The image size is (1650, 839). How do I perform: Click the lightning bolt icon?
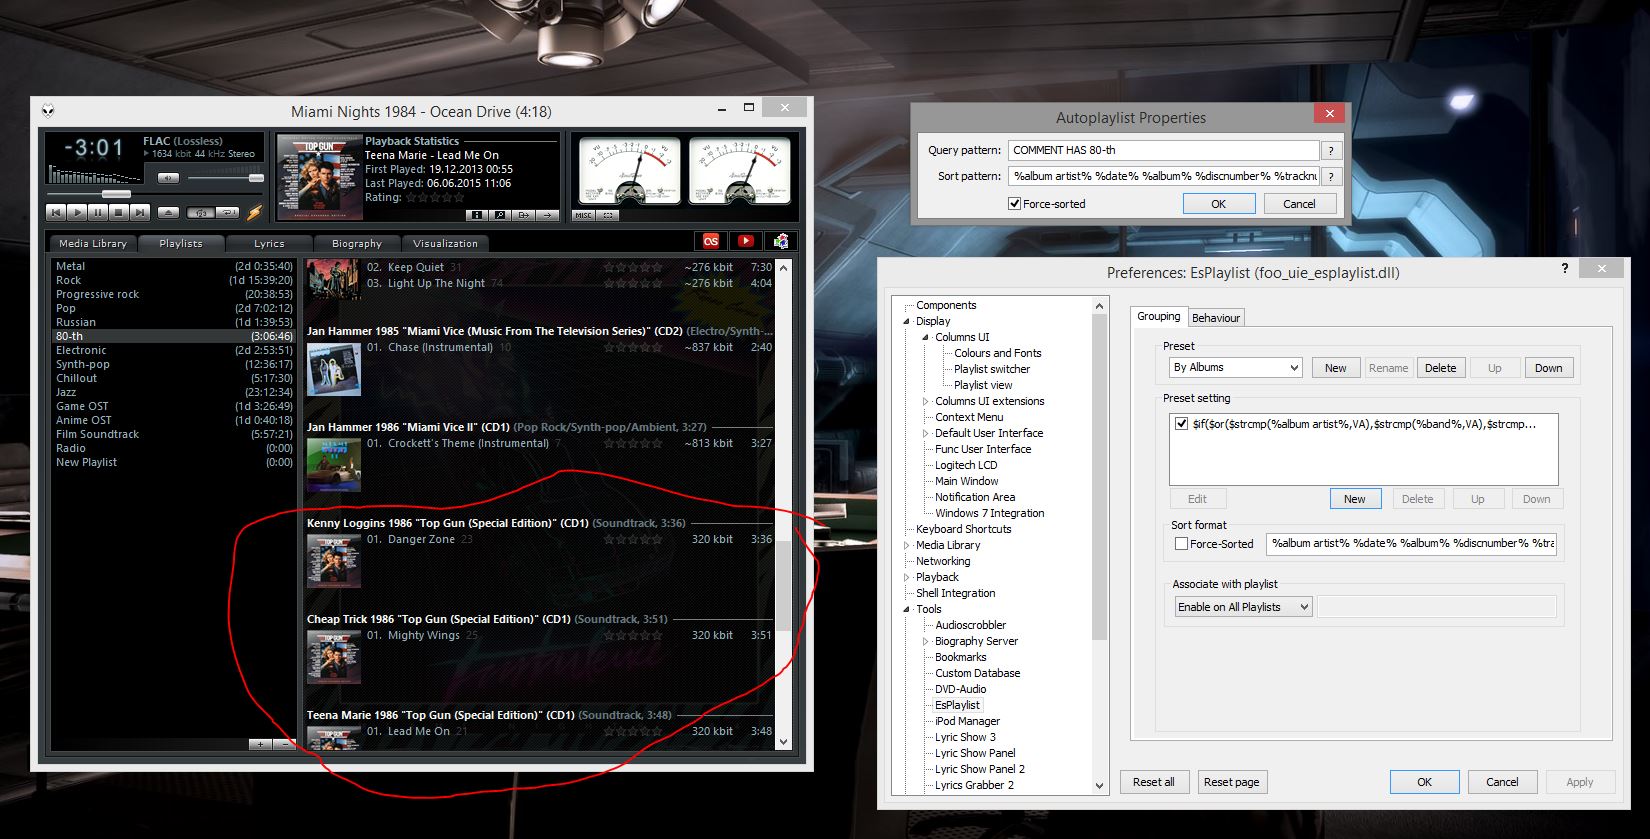click(x=254, y=212)
